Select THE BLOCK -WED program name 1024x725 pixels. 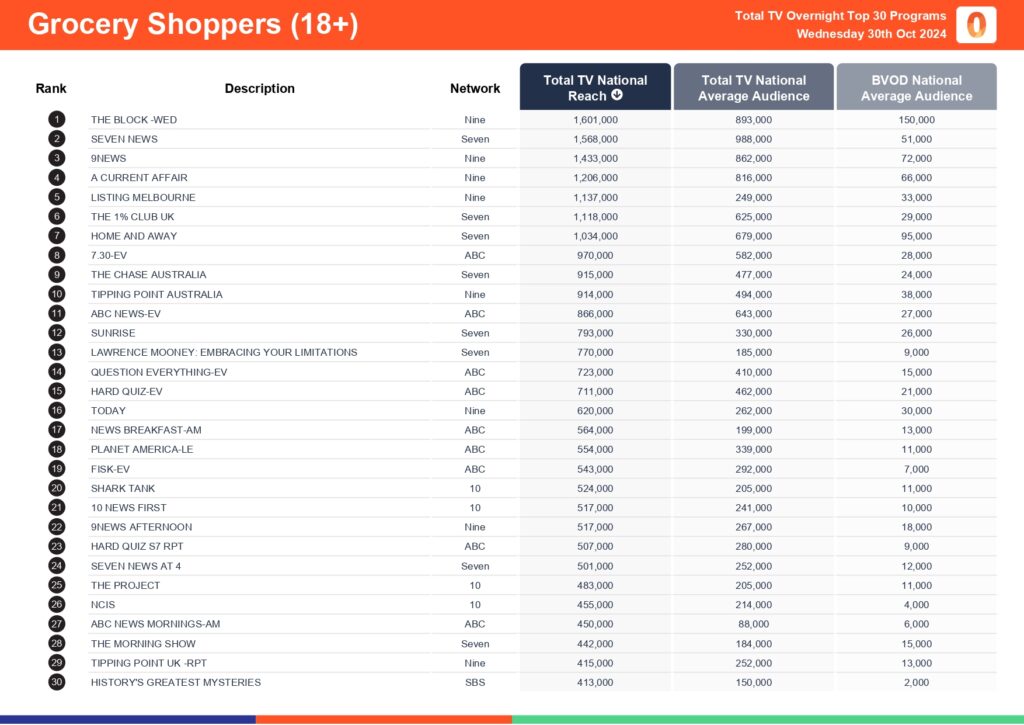[x=134, y=120]
